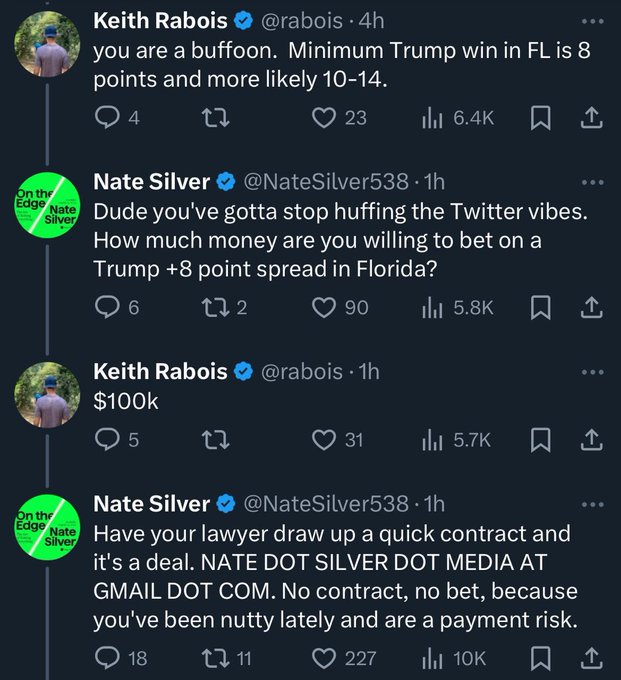This screenshot has height=680, width=621.
Task: Like the tweet with 23 likes
Action: 322,118
